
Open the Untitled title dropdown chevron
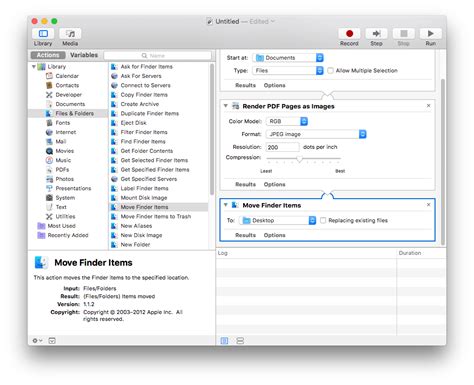click(x=272, y=21)
